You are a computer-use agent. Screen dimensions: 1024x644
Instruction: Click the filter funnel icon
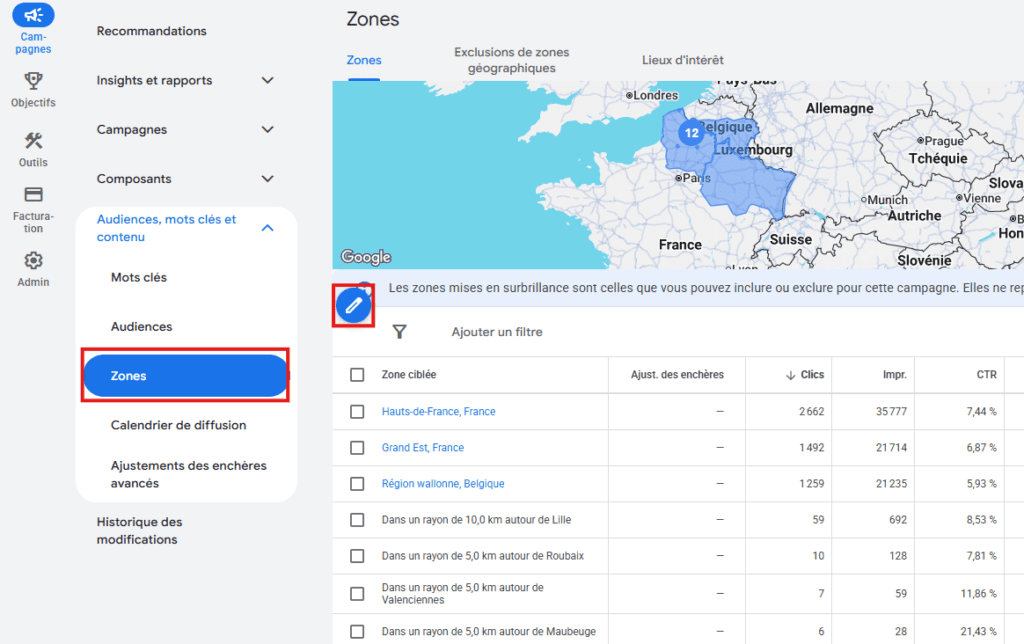400,332
